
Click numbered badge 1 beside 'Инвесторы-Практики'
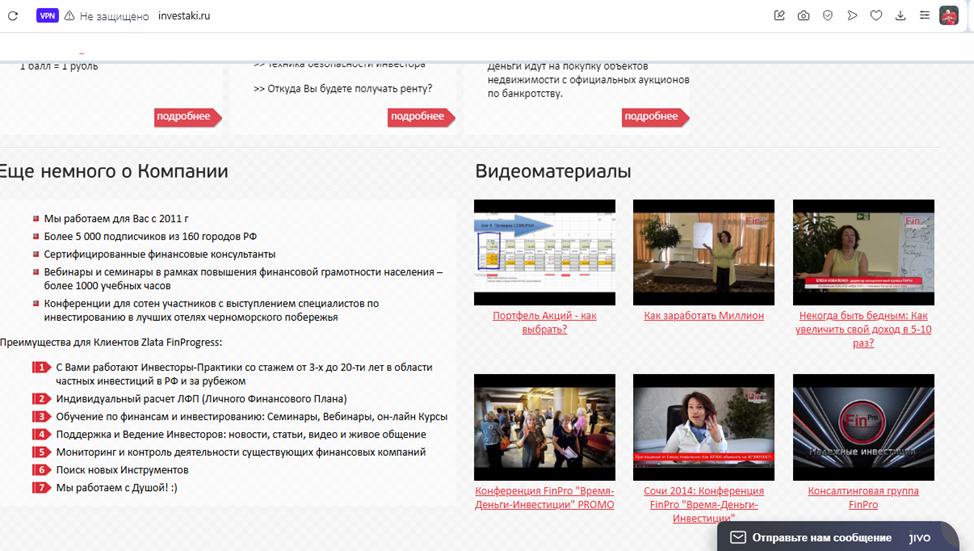click(x=41, y=367)
